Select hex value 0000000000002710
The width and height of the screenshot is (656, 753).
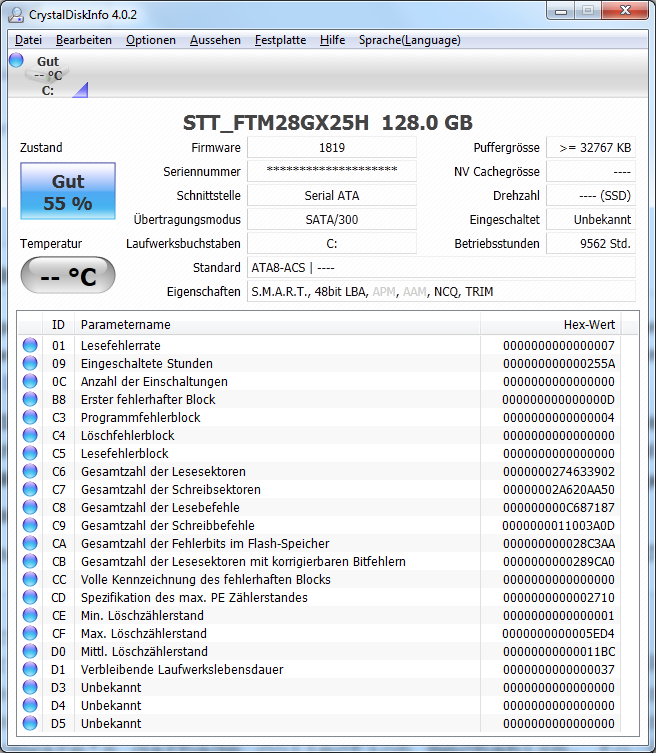pos(559,597)
